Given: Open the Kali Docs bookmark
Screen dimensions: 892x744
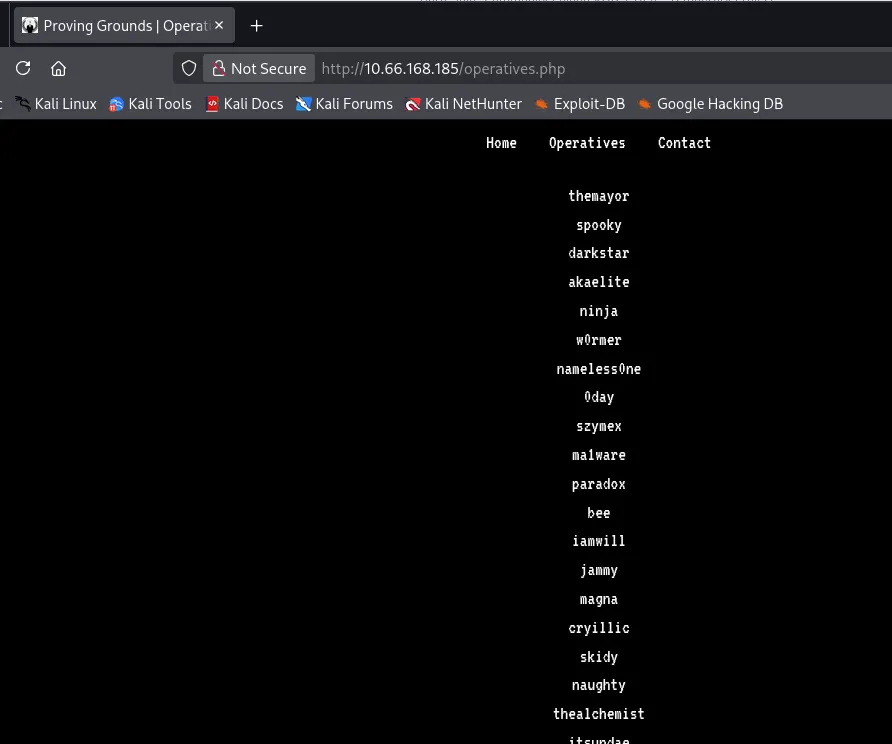Looking at the screenshot, I should point(244,104).
